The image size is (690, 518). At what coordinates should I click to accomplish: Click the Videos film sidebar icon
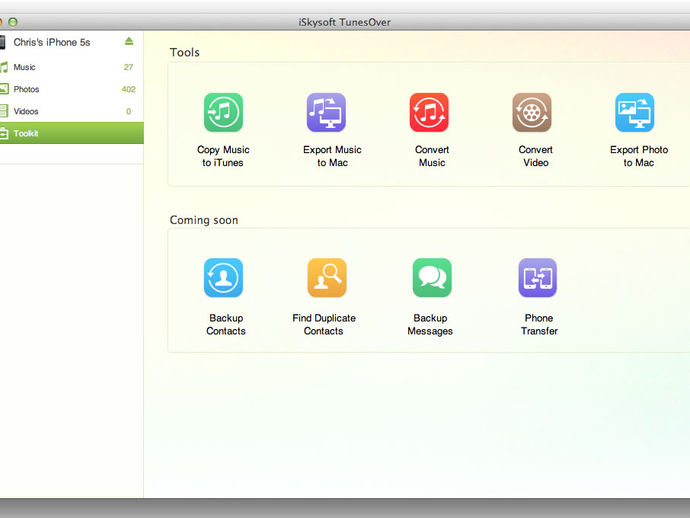pyautogui.click(x=4, y=111)
